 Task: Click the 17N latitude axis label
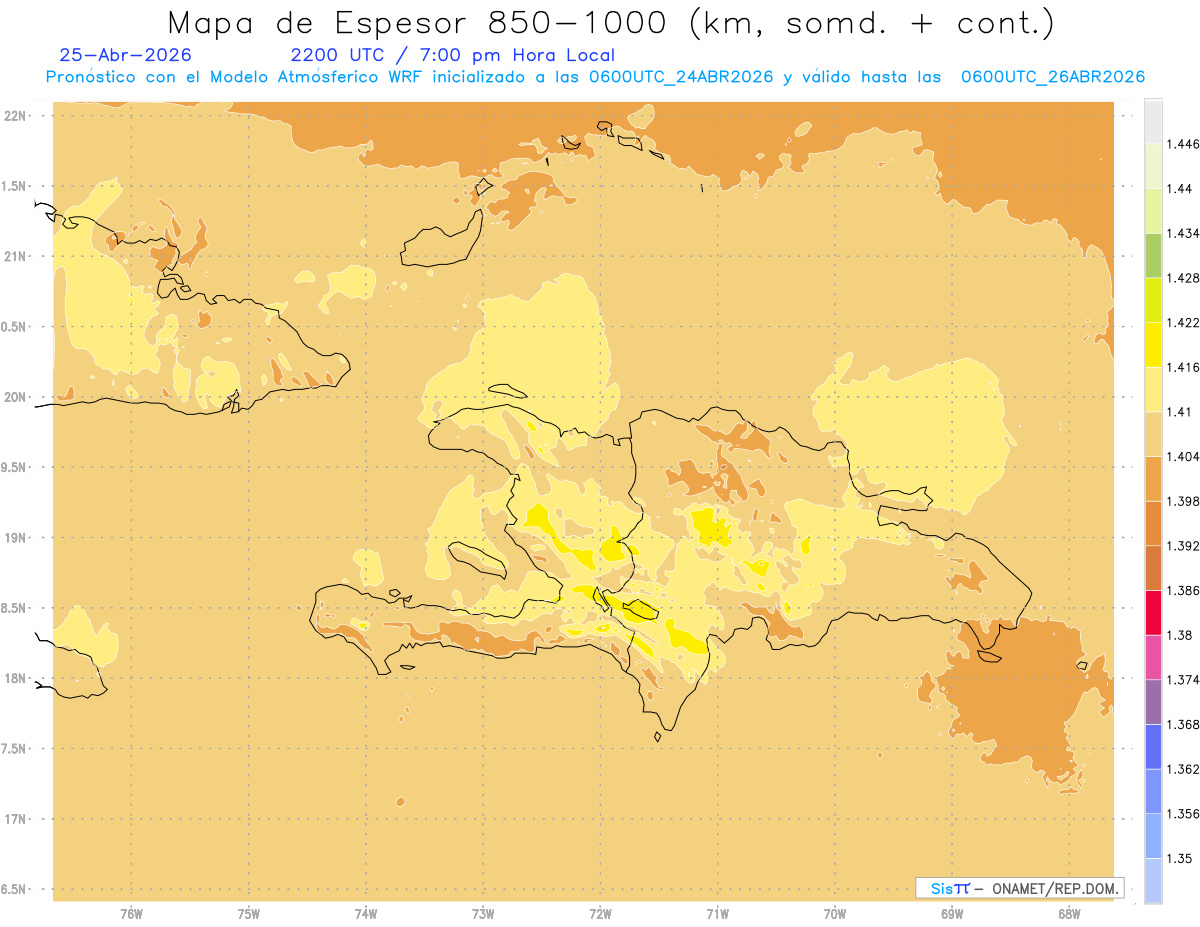(16, 819)
